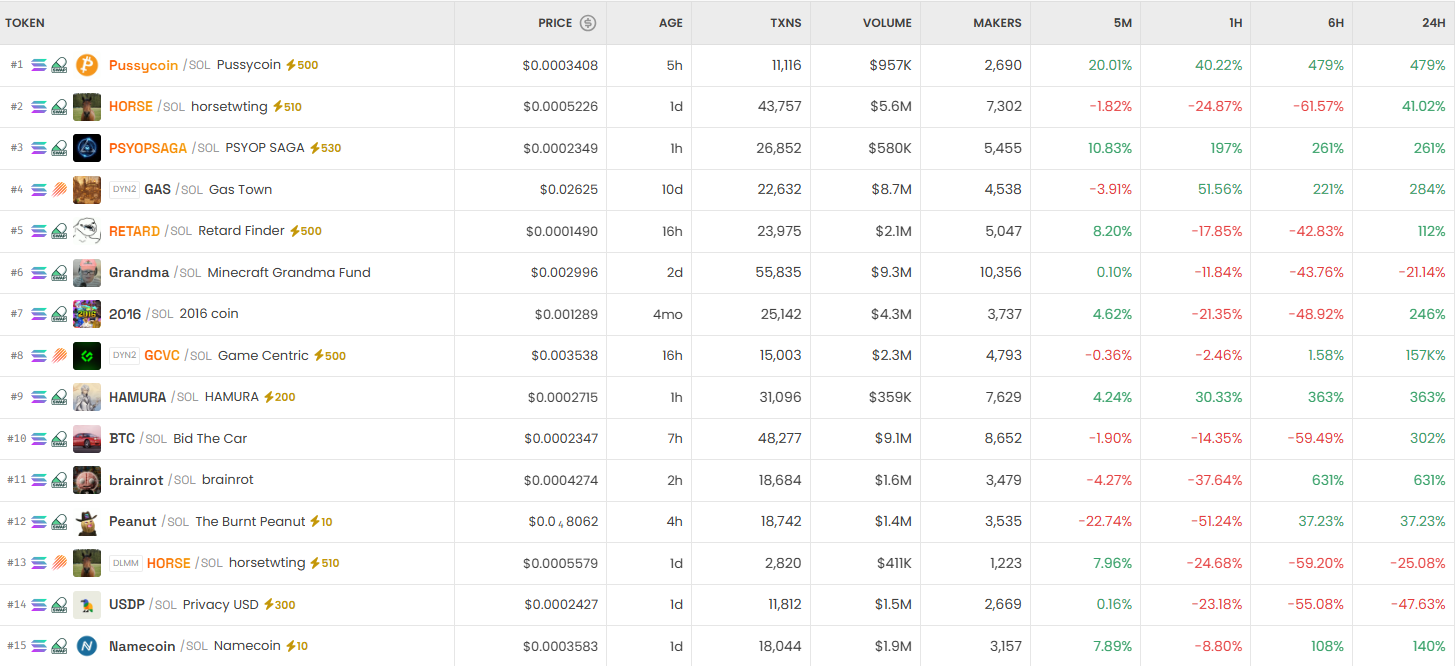Sort by the Makers column header
The height and width of the screenshot is (666, 1455).
[x=997, y=23]
